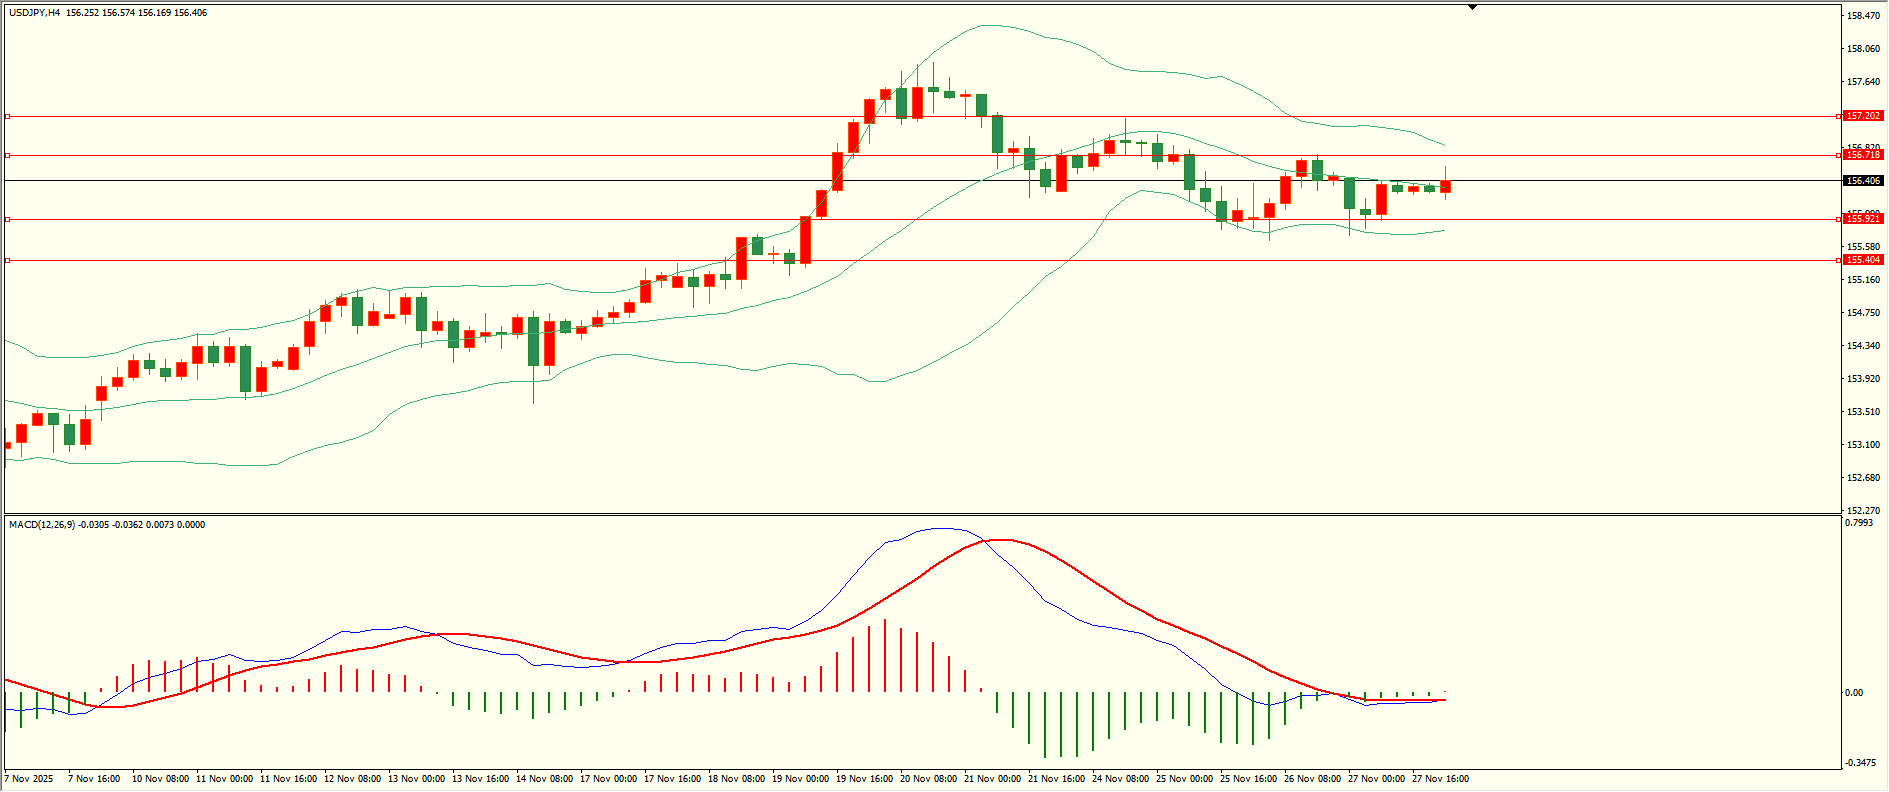Select left handle of 156.718 line
Image resolution: width=1889 pixels, height=792 pixels.
(8, 155)
